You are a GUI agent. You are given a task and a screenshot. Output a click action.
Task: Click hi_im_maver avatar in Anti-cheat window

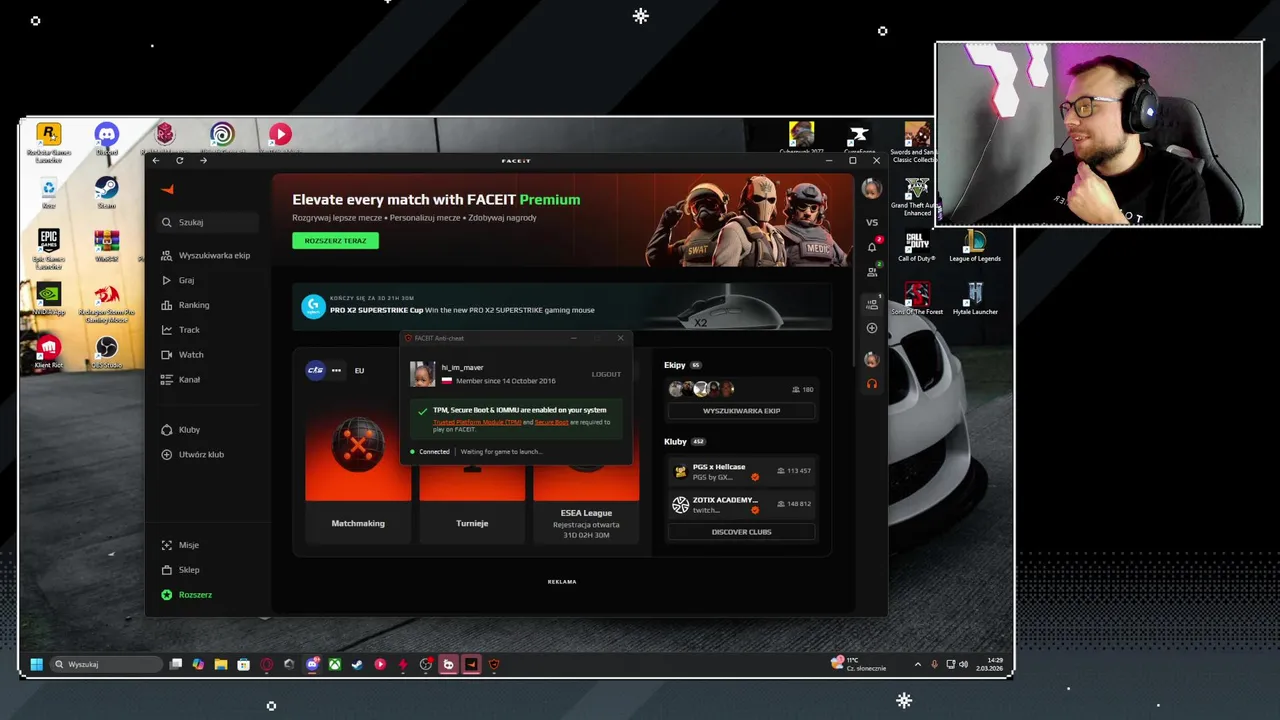pyautogui.click(x=422, y=374)
